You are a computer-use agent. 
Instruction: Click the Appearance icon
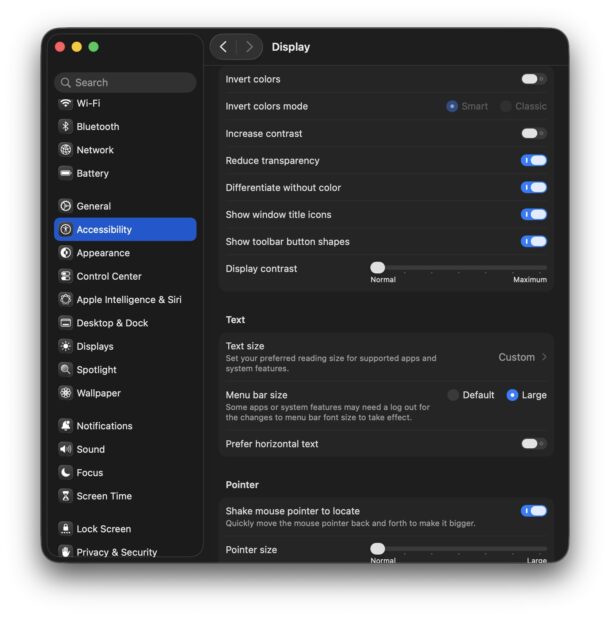(66, 253)
